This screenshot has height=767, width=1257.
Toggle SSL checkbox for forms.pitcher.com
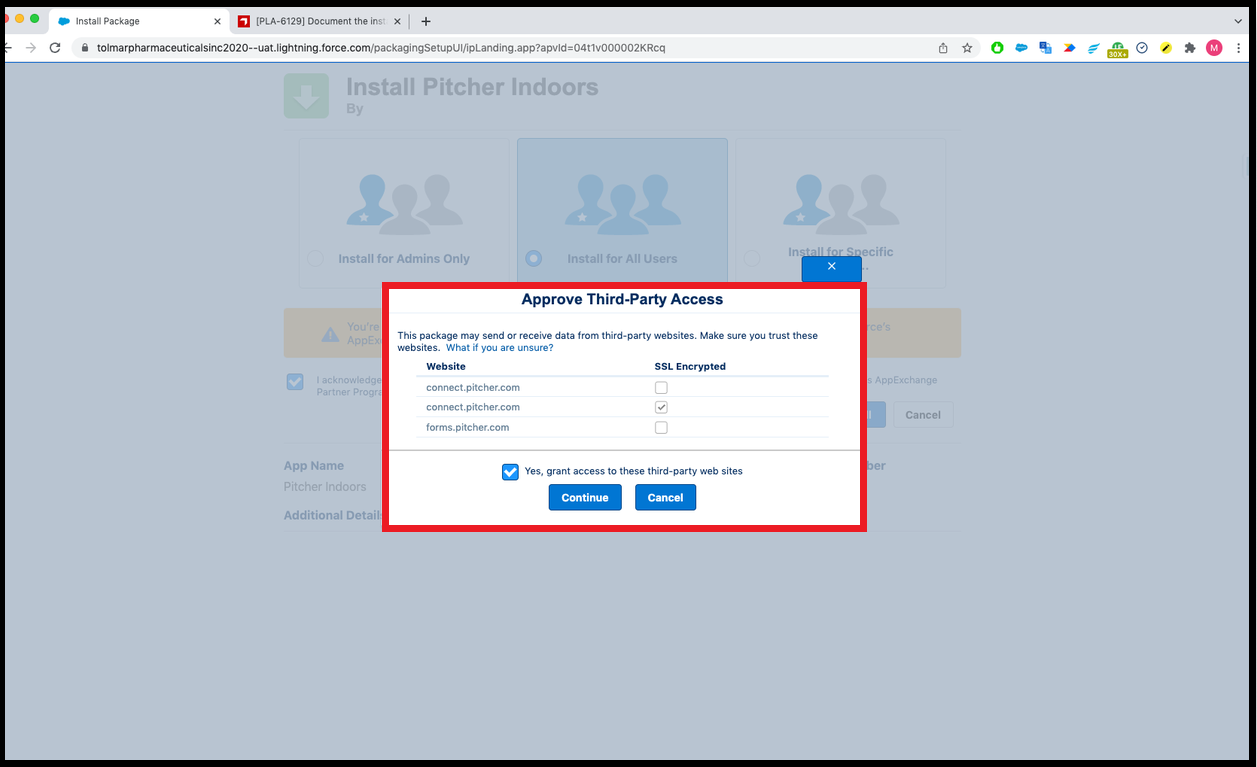click(x=661, y=428)
